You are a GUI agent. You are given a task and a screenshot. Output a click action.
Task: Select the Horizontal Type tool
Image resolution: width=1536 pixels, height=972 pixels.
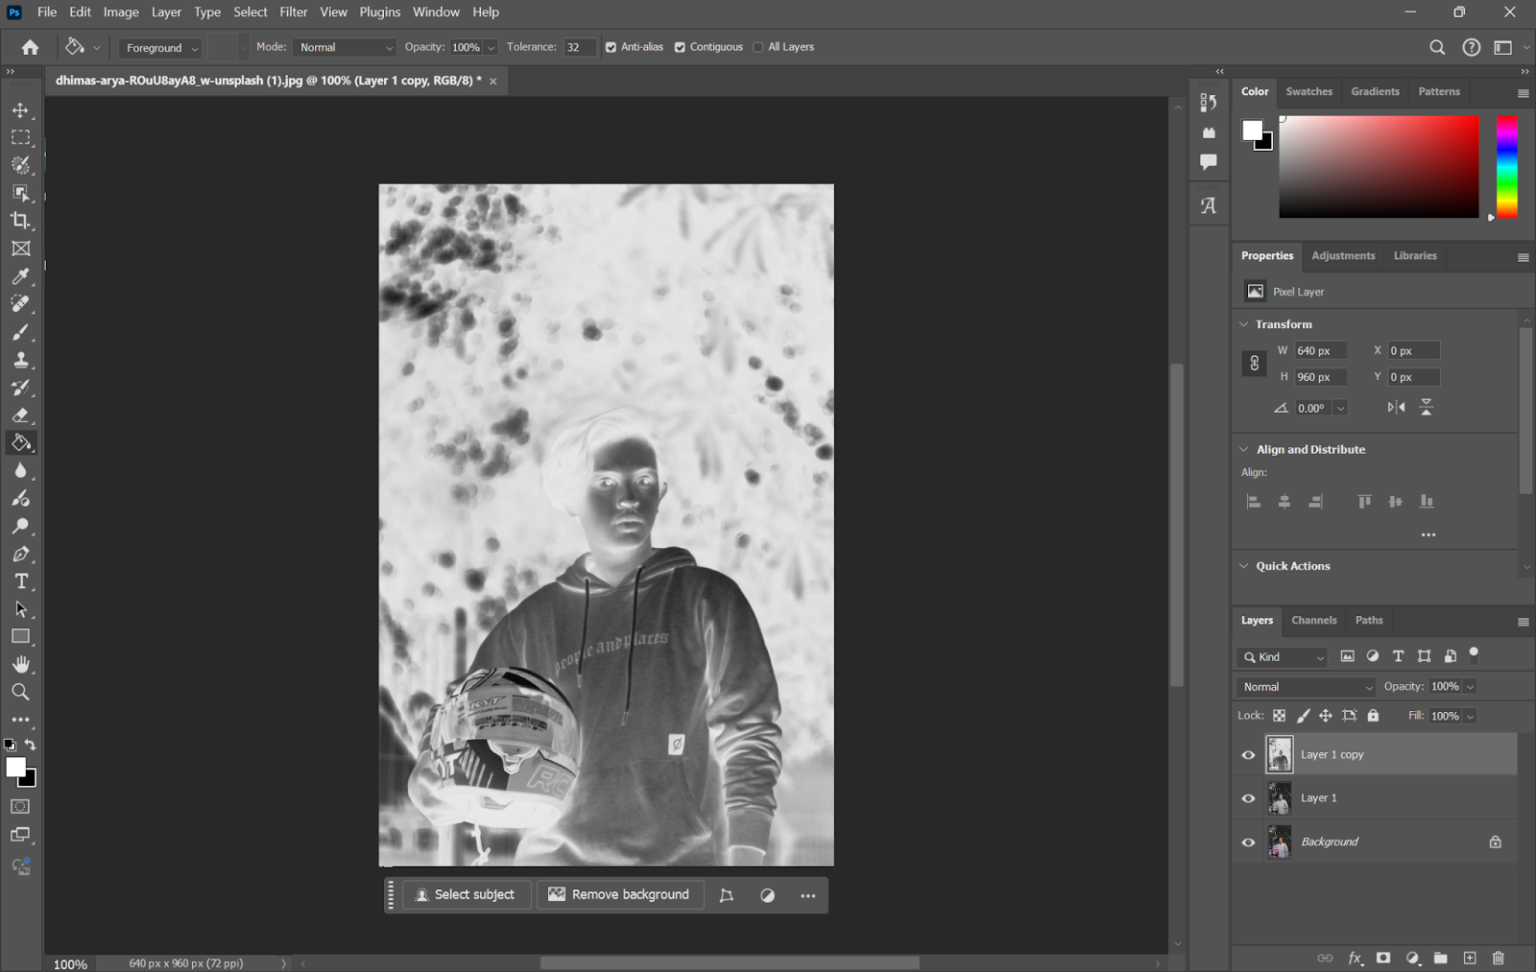(20, 581)
